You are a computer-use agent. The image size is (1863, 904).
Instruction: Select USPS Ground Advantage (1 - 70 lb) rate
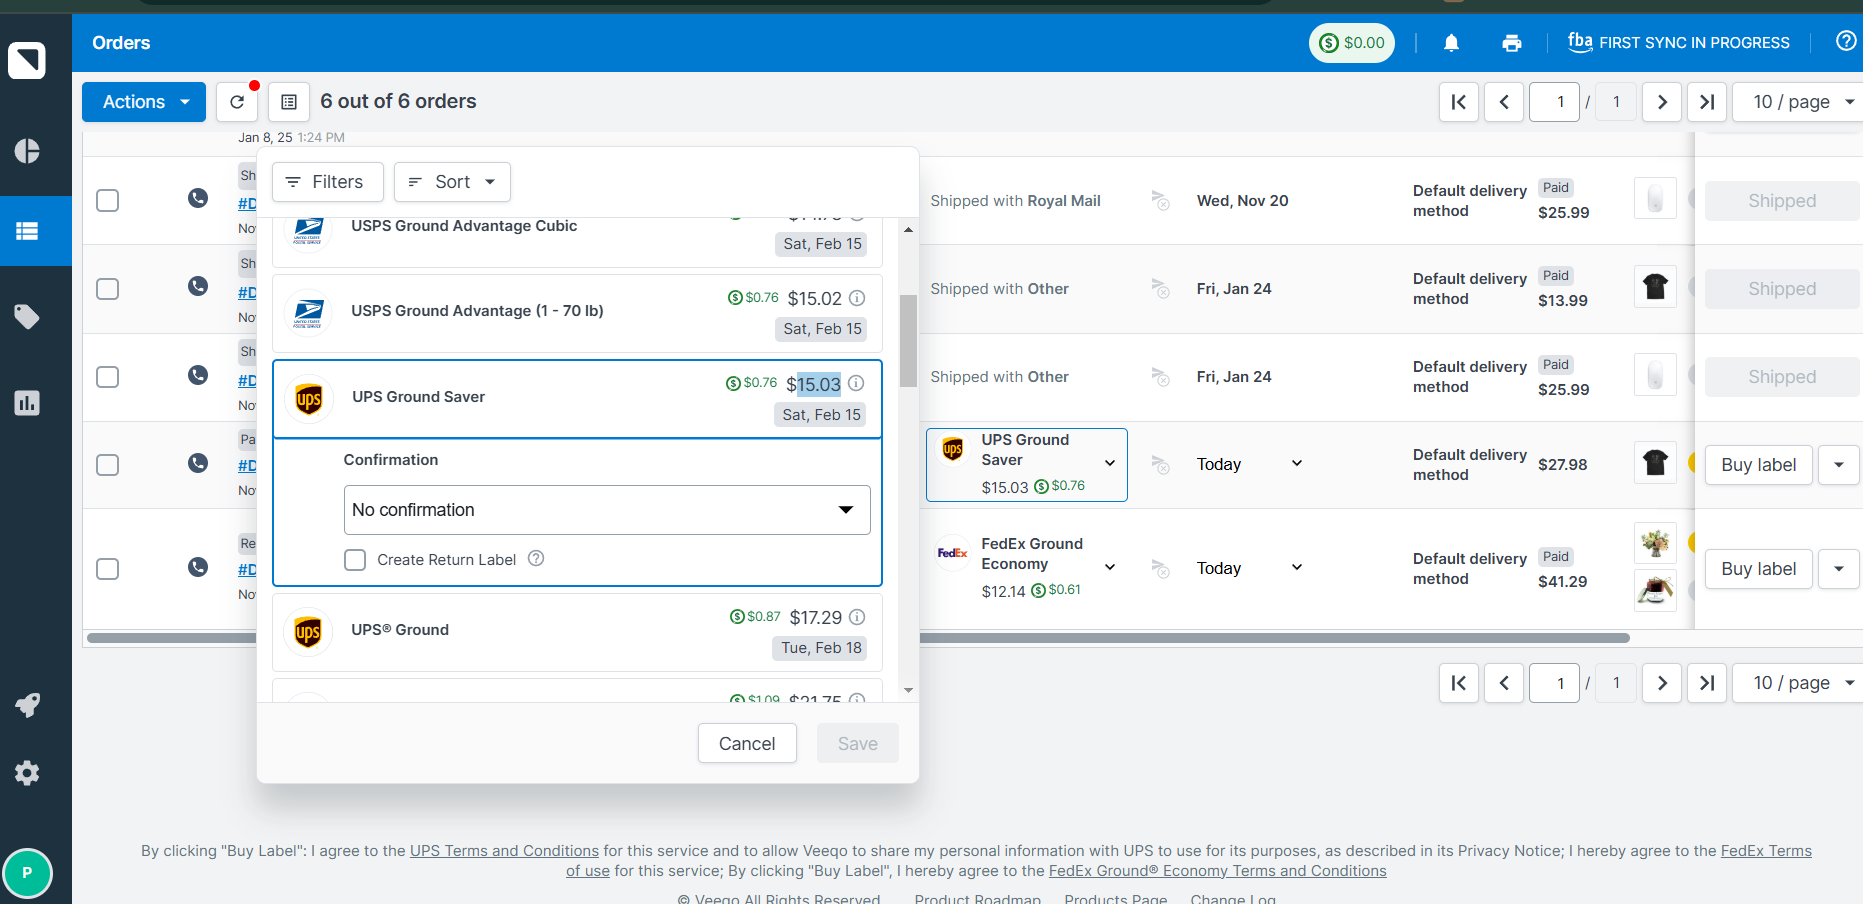577,313
